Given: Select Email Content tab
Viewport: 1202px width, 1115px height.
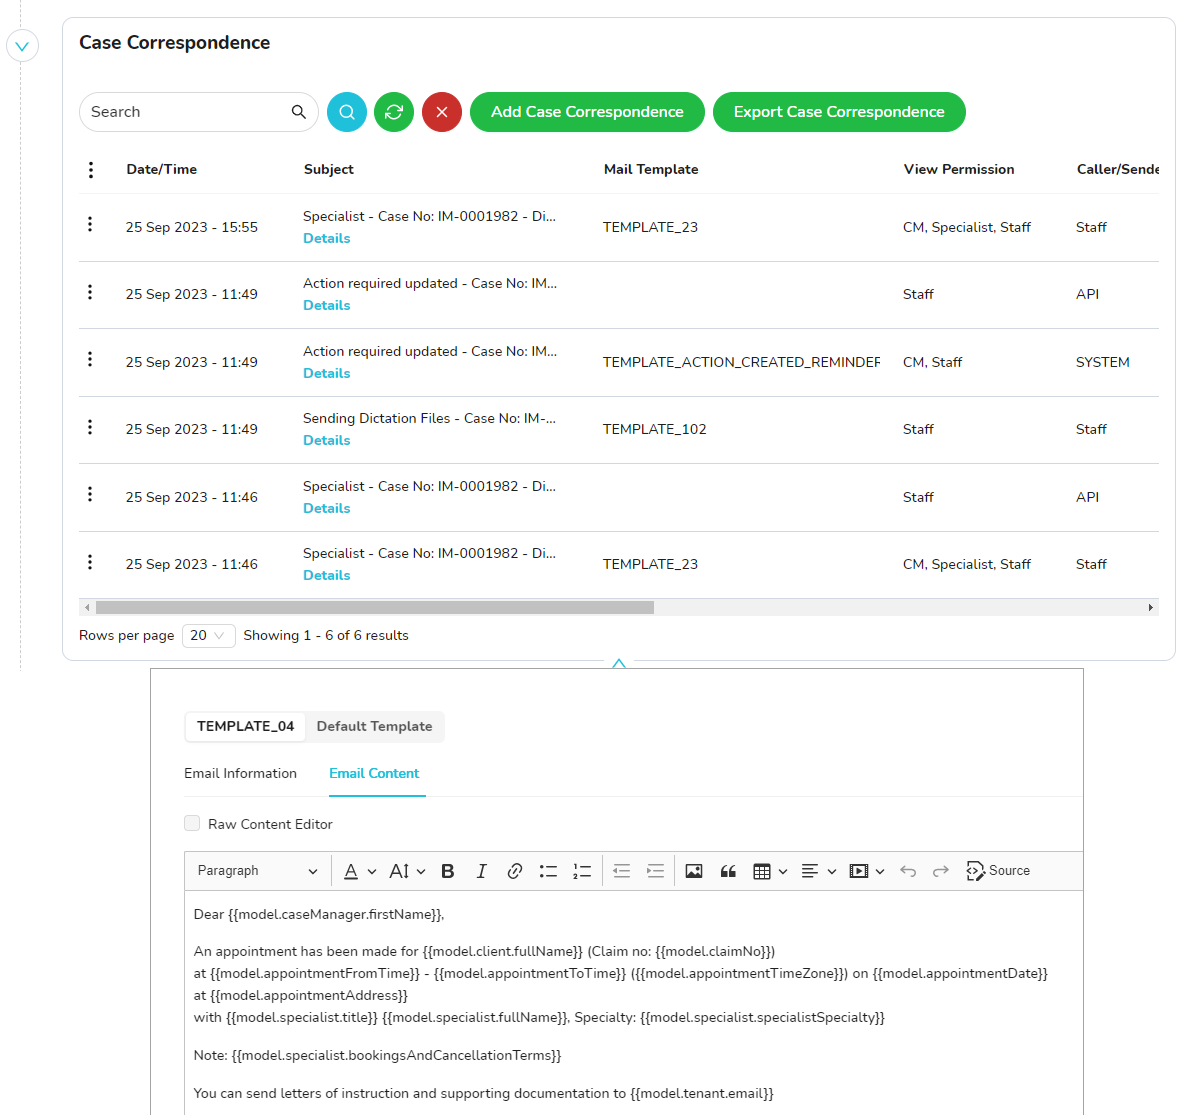Looking at the screenshot, I should (374, 773).
